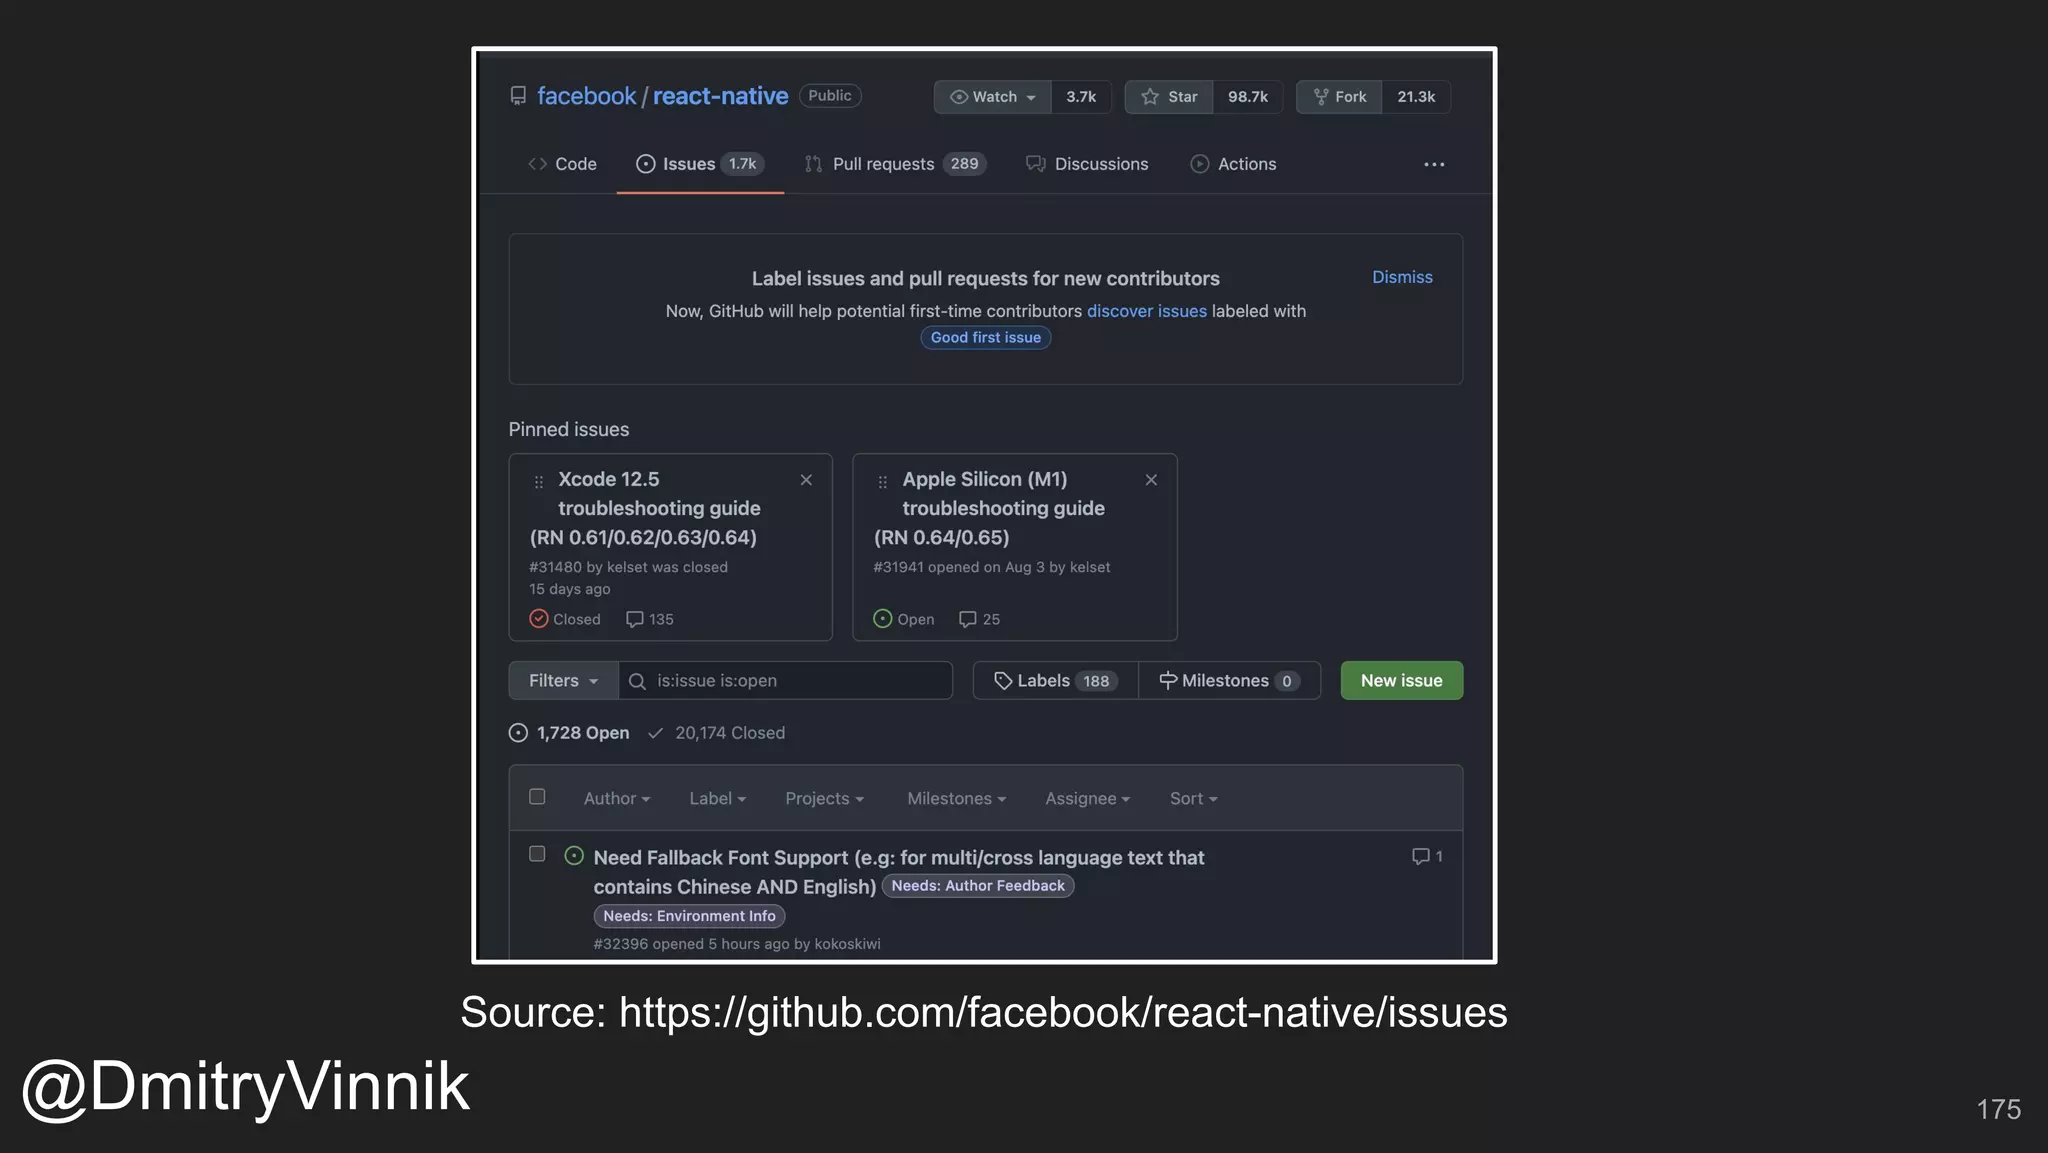
Task: Open the 21.3k forks count
Action: [1416, 97]
